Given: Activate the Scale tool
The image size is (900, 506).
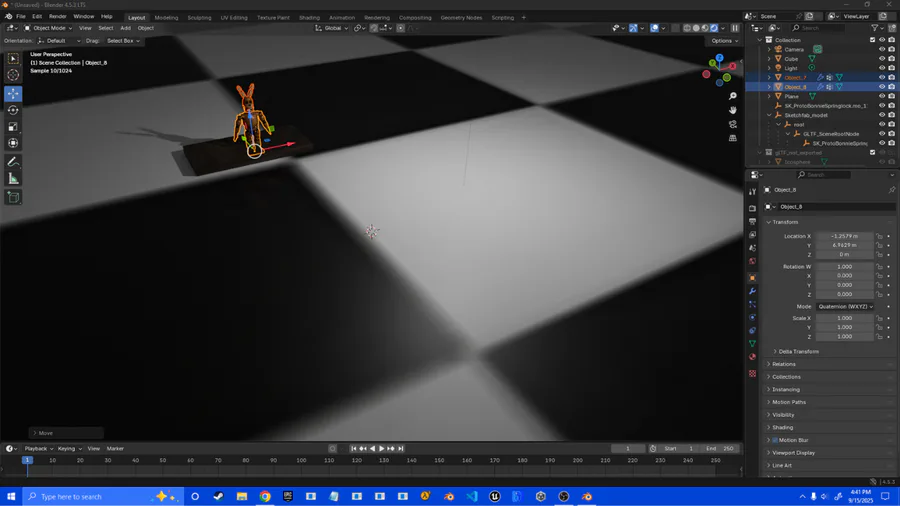Looking at the screenshot, I should coord(13,127).
